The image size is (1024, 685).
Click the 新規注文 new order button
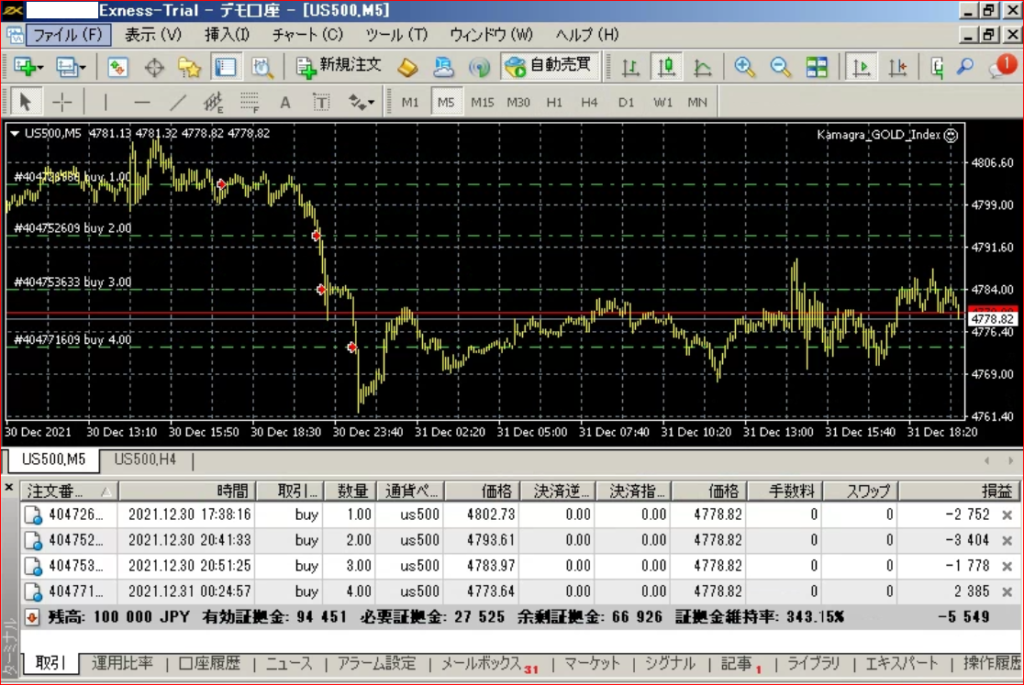339,68
